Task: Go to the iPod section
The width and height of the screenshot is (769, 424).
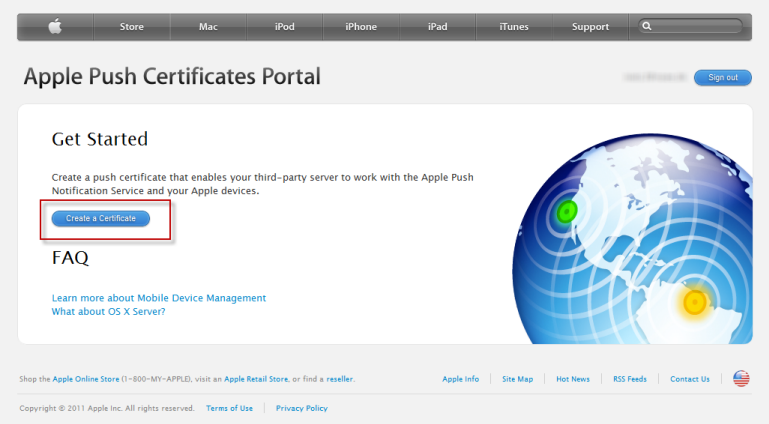Action: click(x=284, y=27)
